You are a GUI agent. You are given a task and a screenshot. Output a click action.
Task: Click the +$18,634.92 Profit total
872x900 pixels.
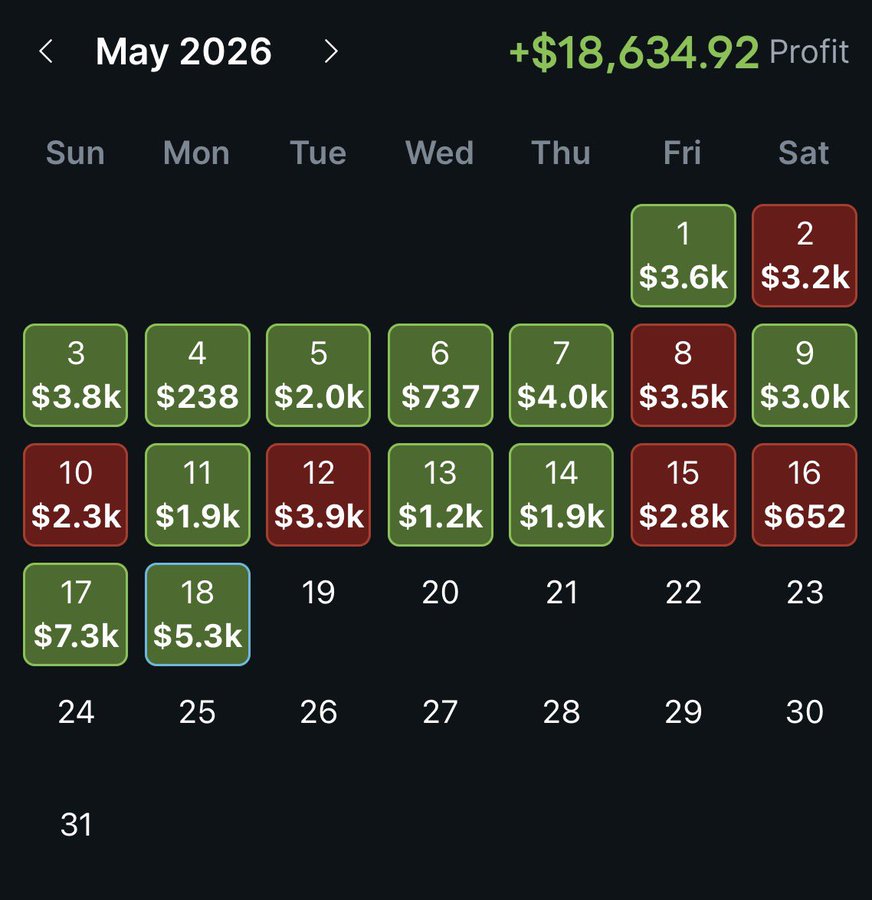(x=679, y=52)
